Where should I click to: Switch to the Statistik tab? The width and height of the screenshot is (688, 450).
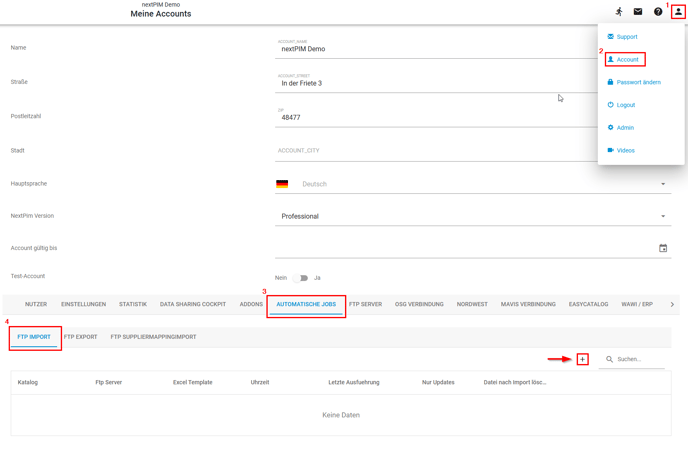tap(133, 304)
